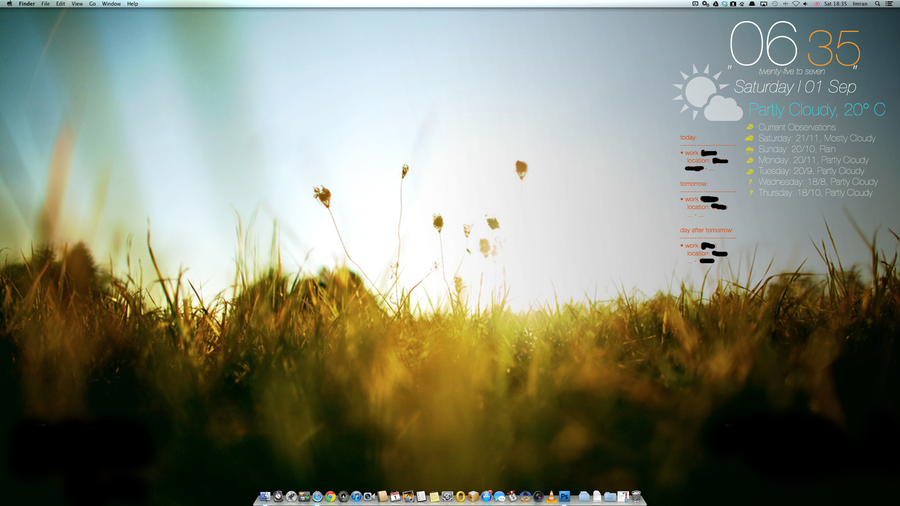Open the Notification Center icon
The image size is (900, 506).
pos(890,3)
